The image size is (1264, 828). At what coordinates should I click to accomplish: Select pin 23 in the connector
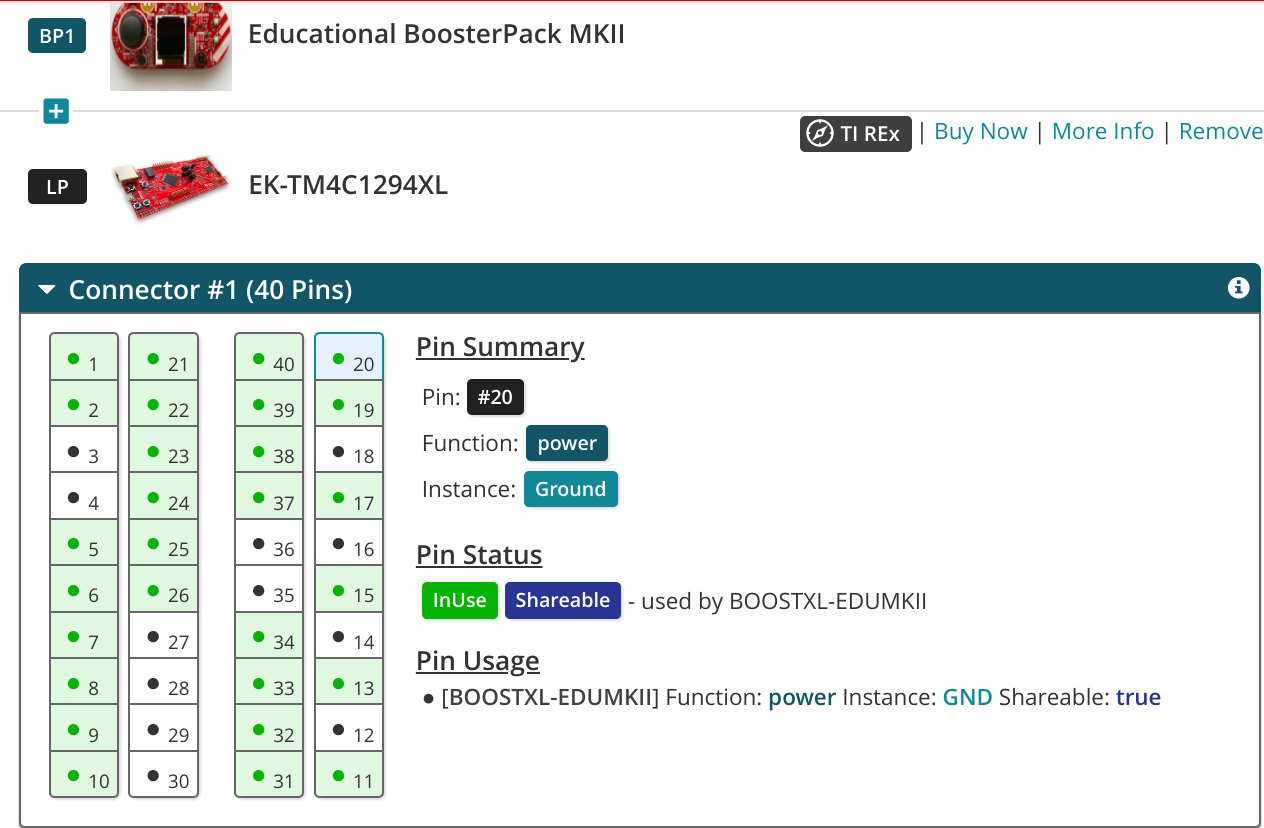pos(164,450)
